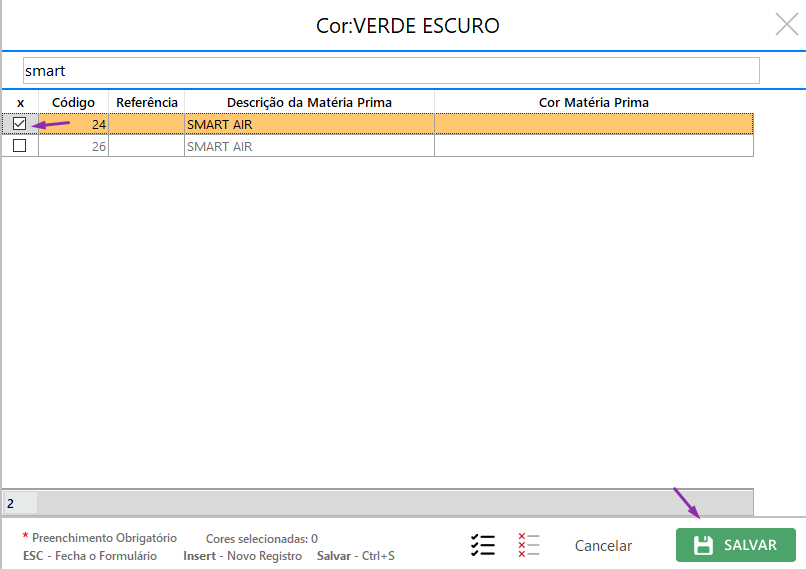Click the Referência column header
806x569 pixels.
(x=146, y=102)
